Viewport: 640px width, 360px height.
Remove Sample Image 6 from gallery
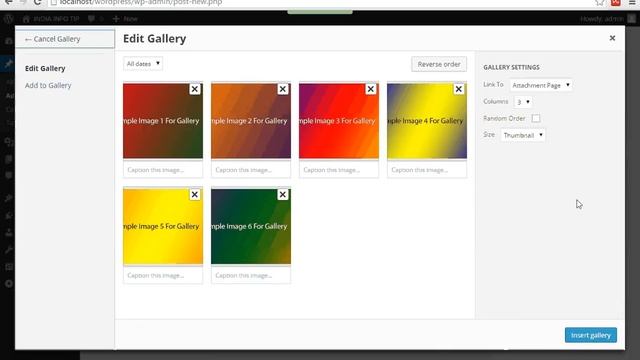[282, 195]
